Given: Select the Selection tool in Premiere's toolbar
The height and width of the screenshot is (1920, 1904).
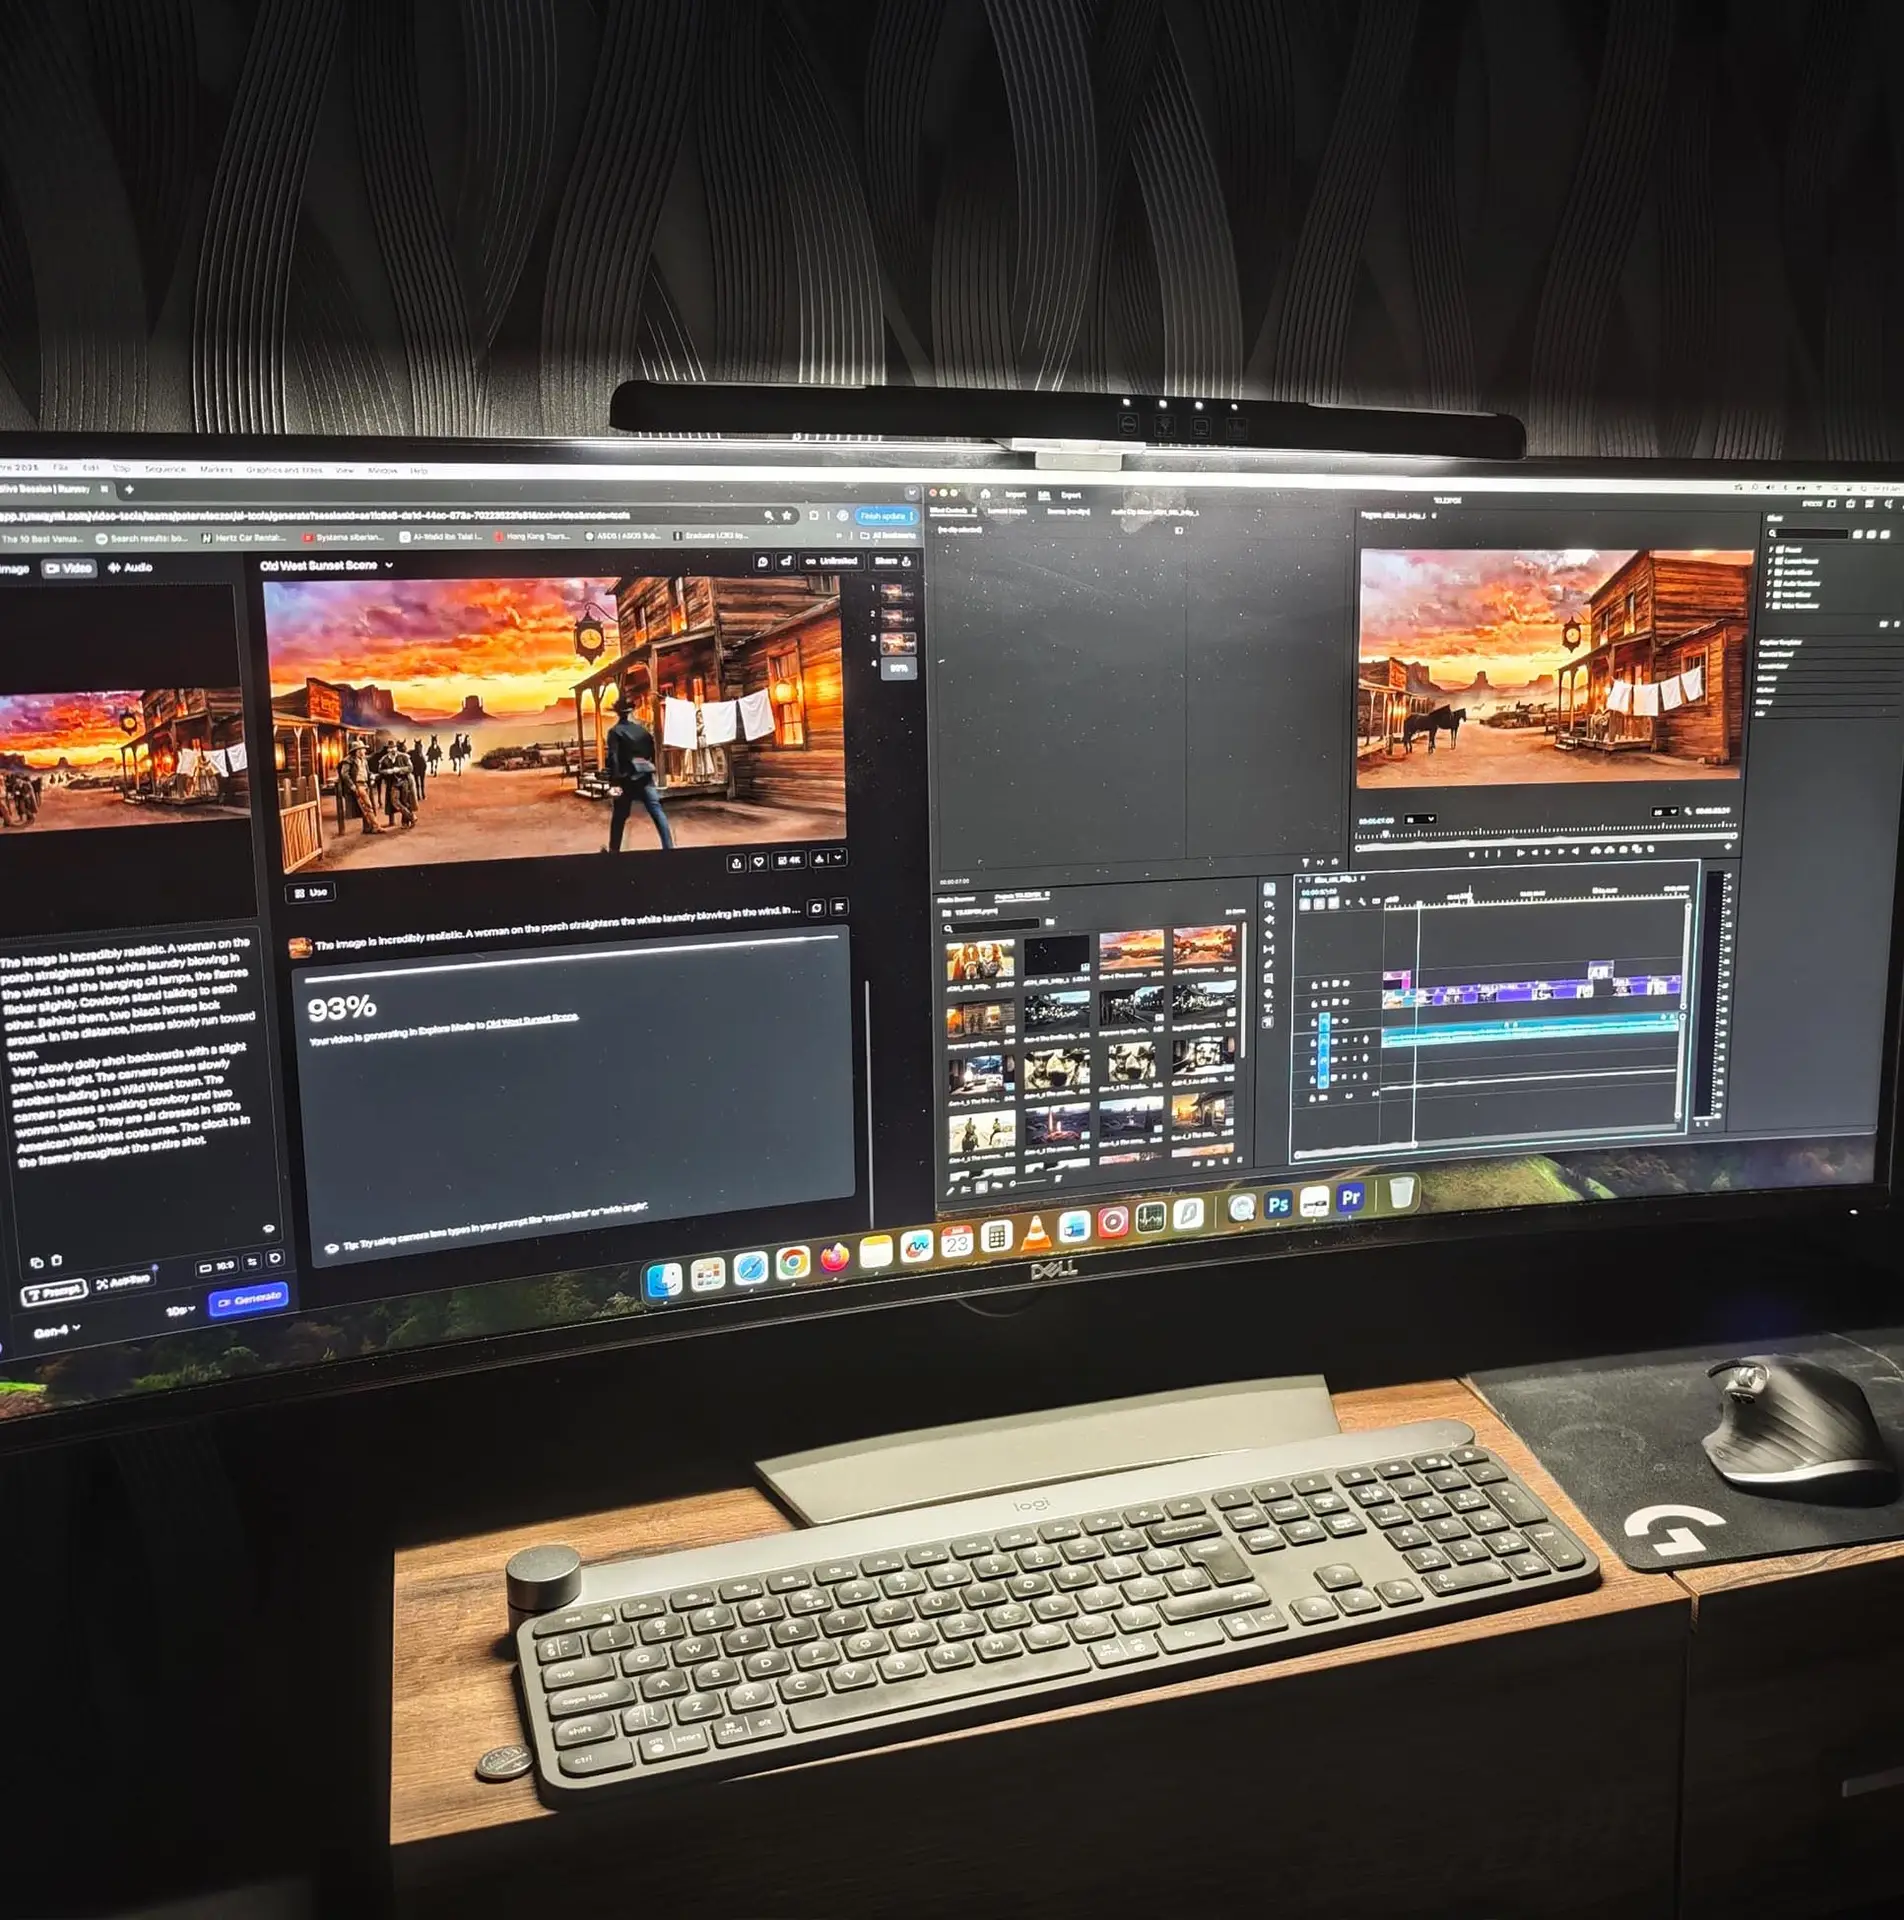Looking at the screenshot, I should (1268, 889).
